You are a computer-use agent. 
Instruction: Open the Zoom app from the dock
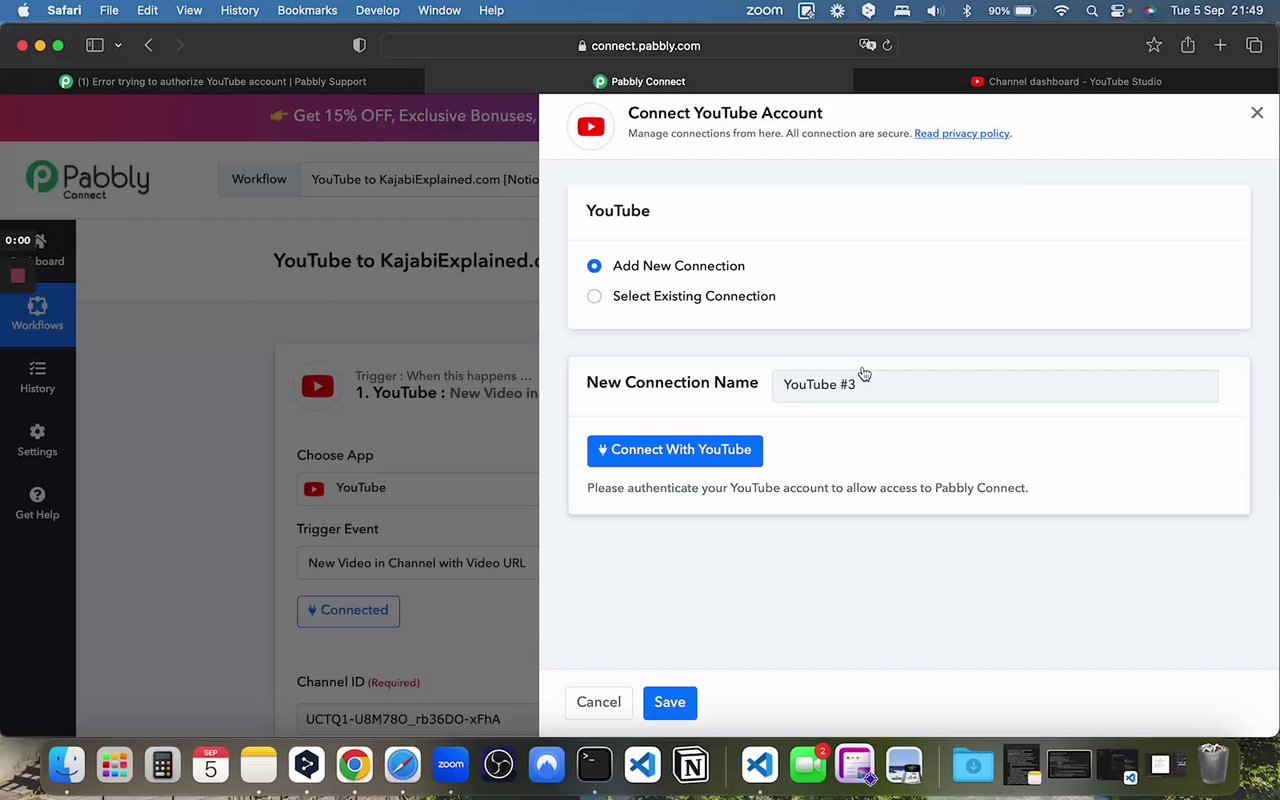(451, 766)
